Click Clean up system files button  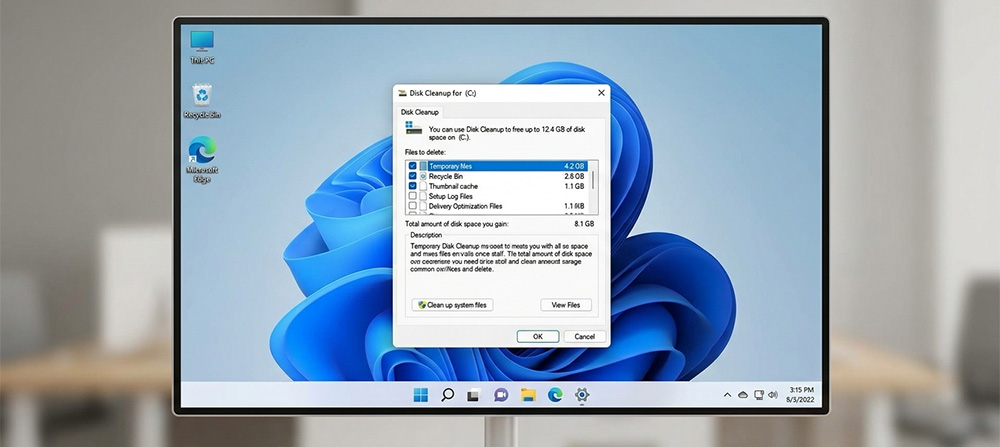[452, 305]
